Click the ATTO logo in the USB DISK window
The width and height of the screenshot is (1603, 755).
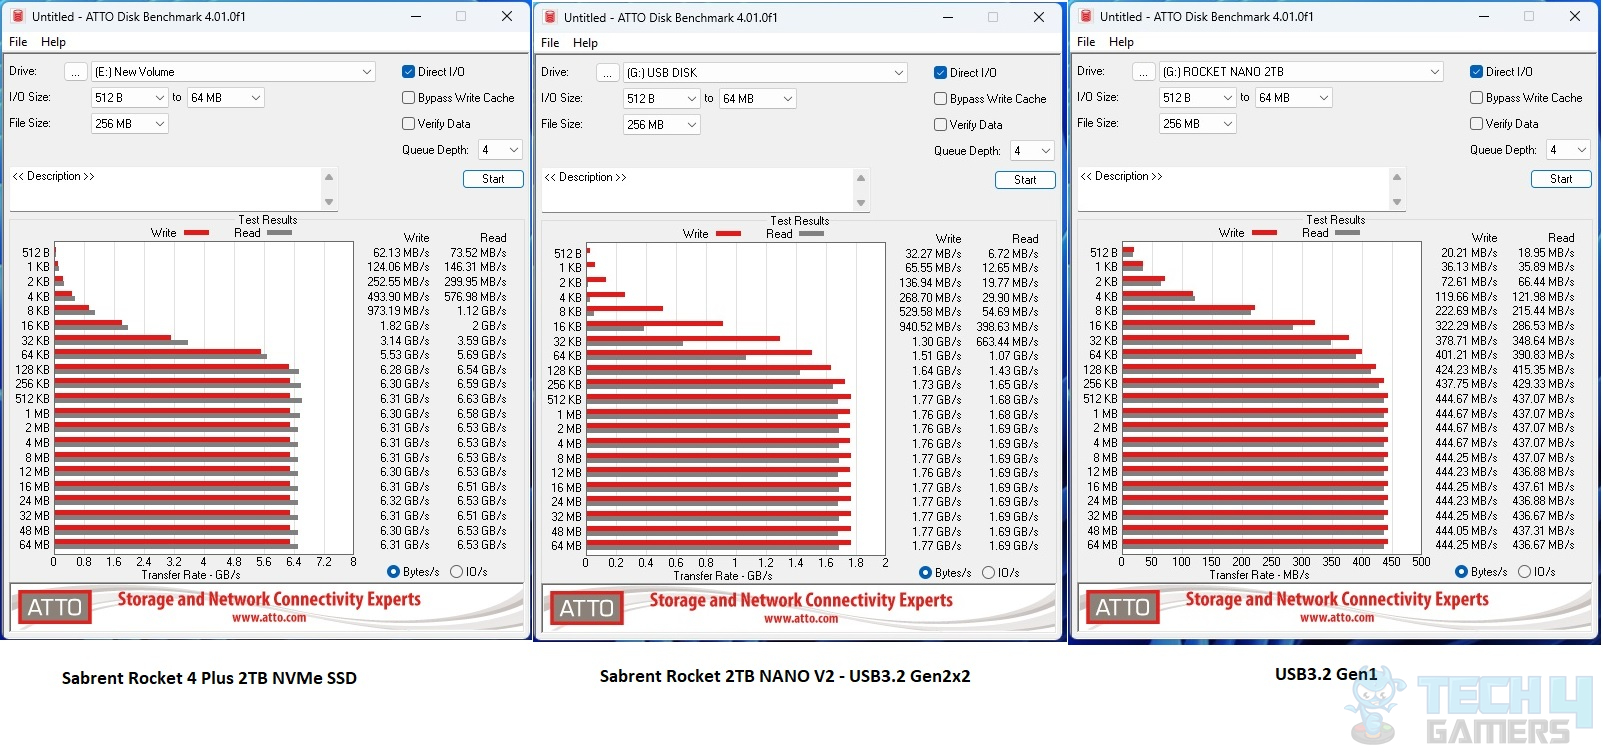click(586, 608)
